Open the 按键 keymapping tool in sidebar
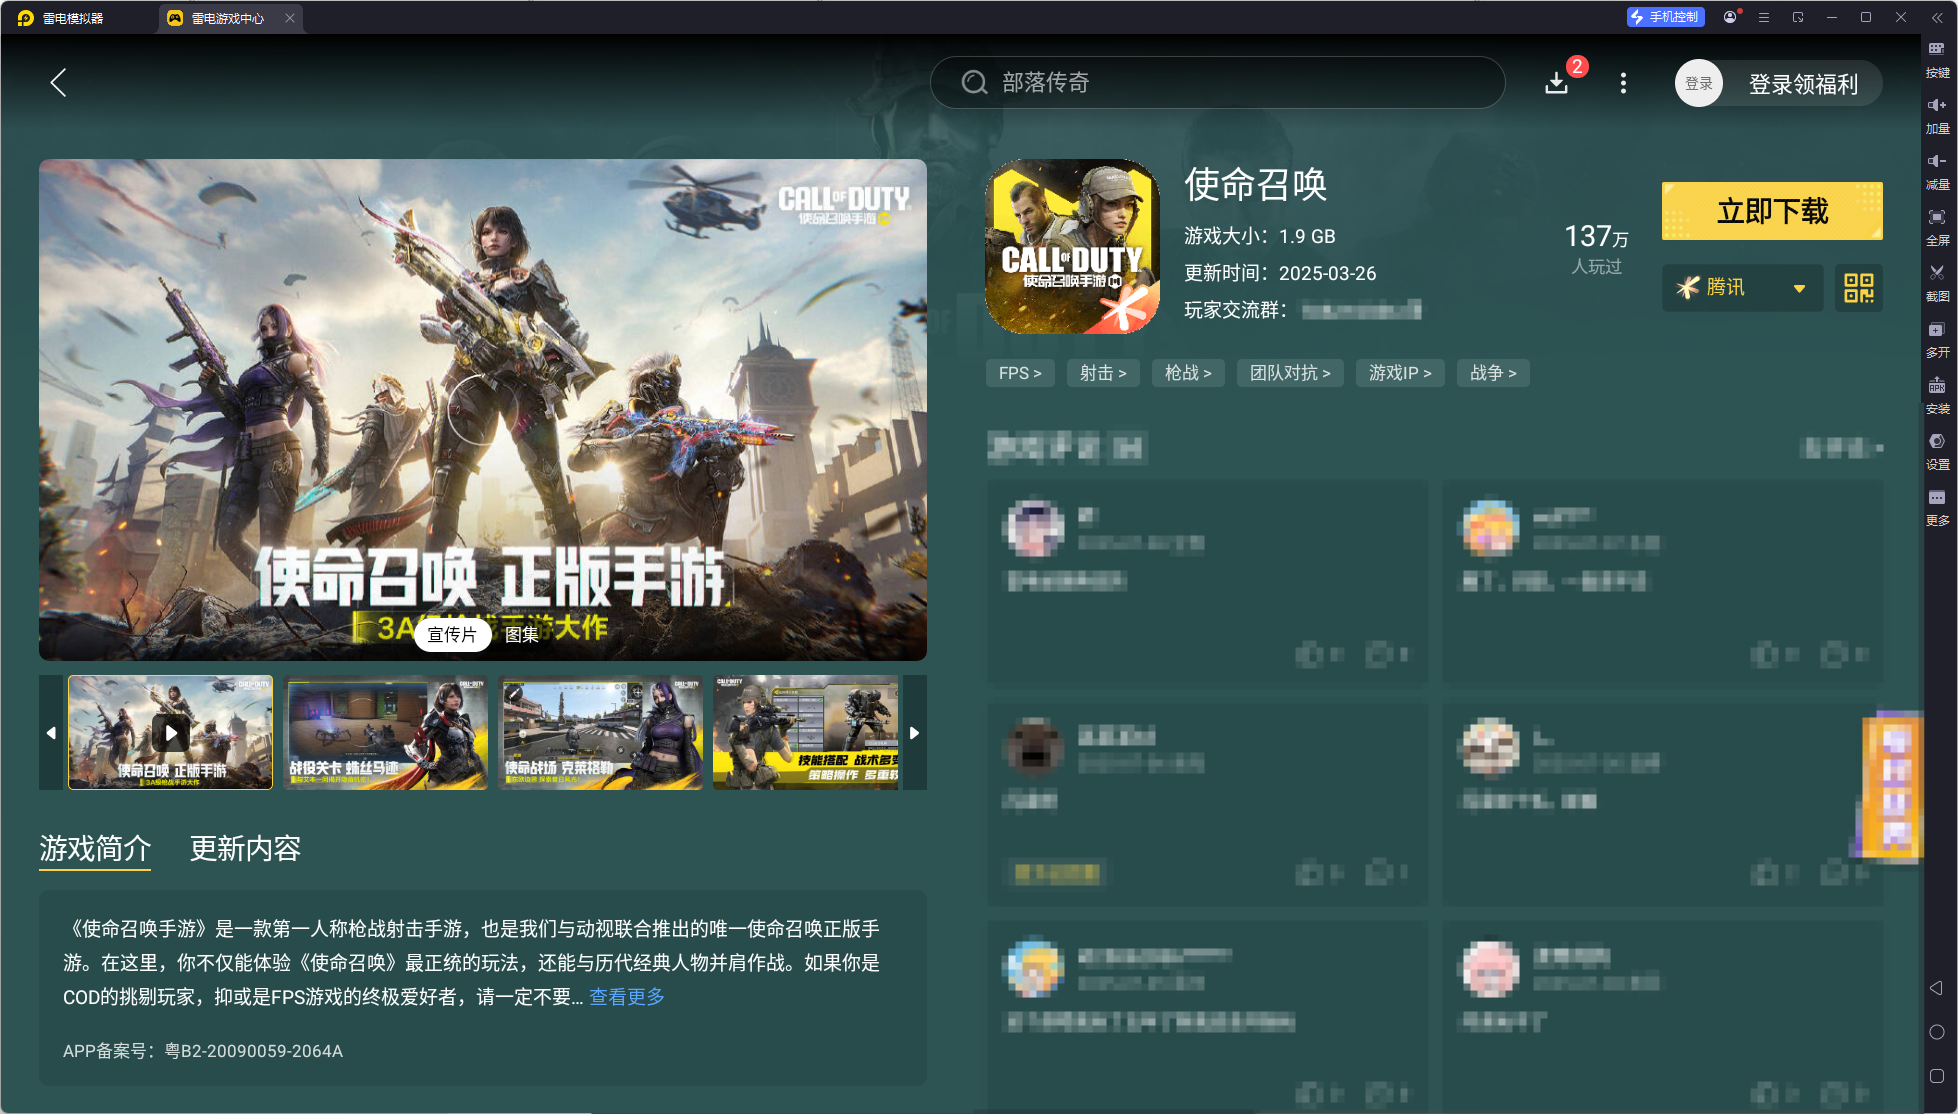Viewport: 1958px width, 1114px height. click(1937, 60)
